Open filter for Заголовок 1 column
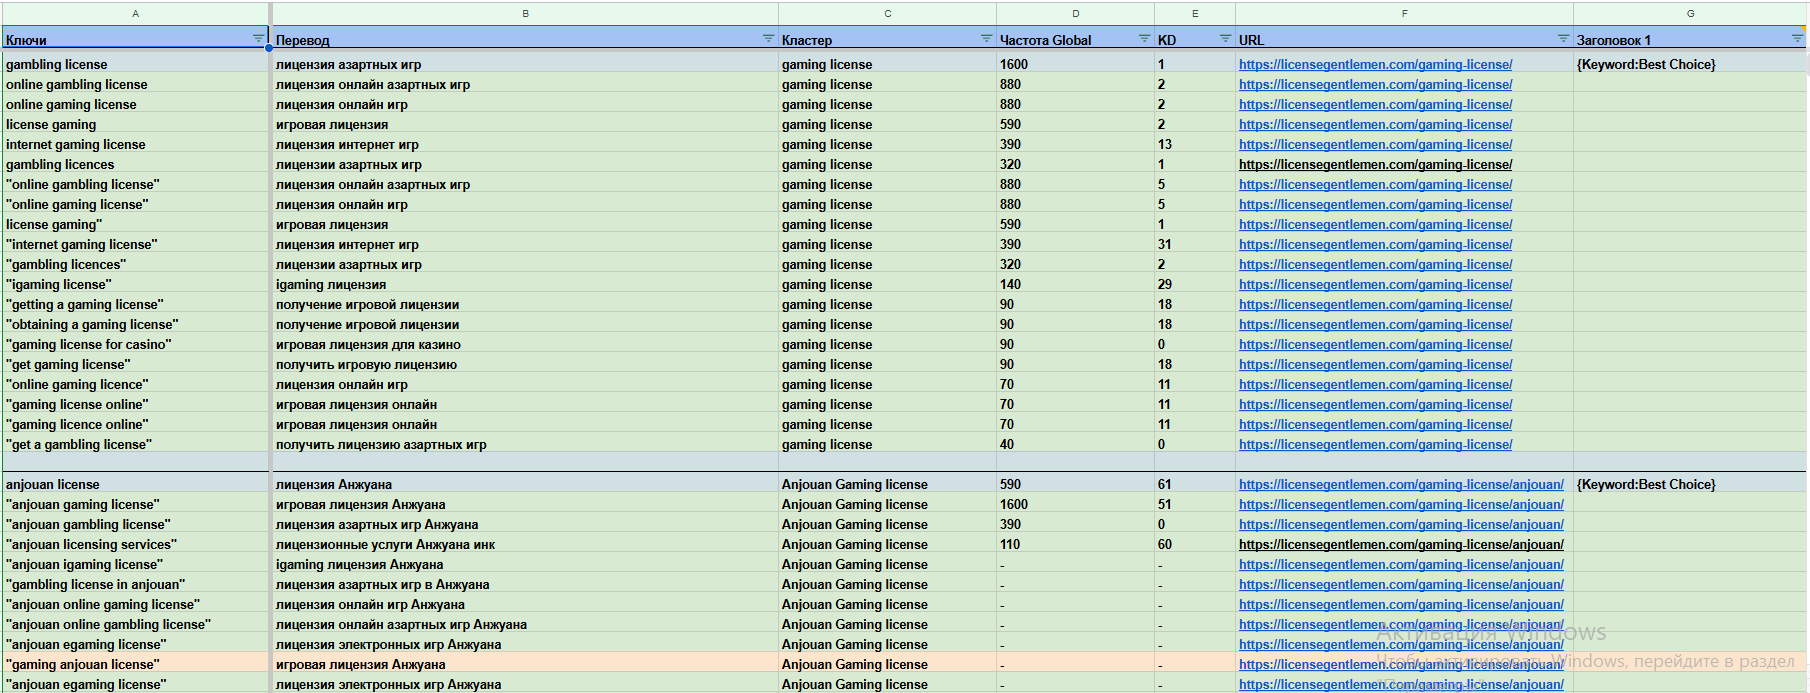This screenshot has height=693, width=1810. point(1797,39)
